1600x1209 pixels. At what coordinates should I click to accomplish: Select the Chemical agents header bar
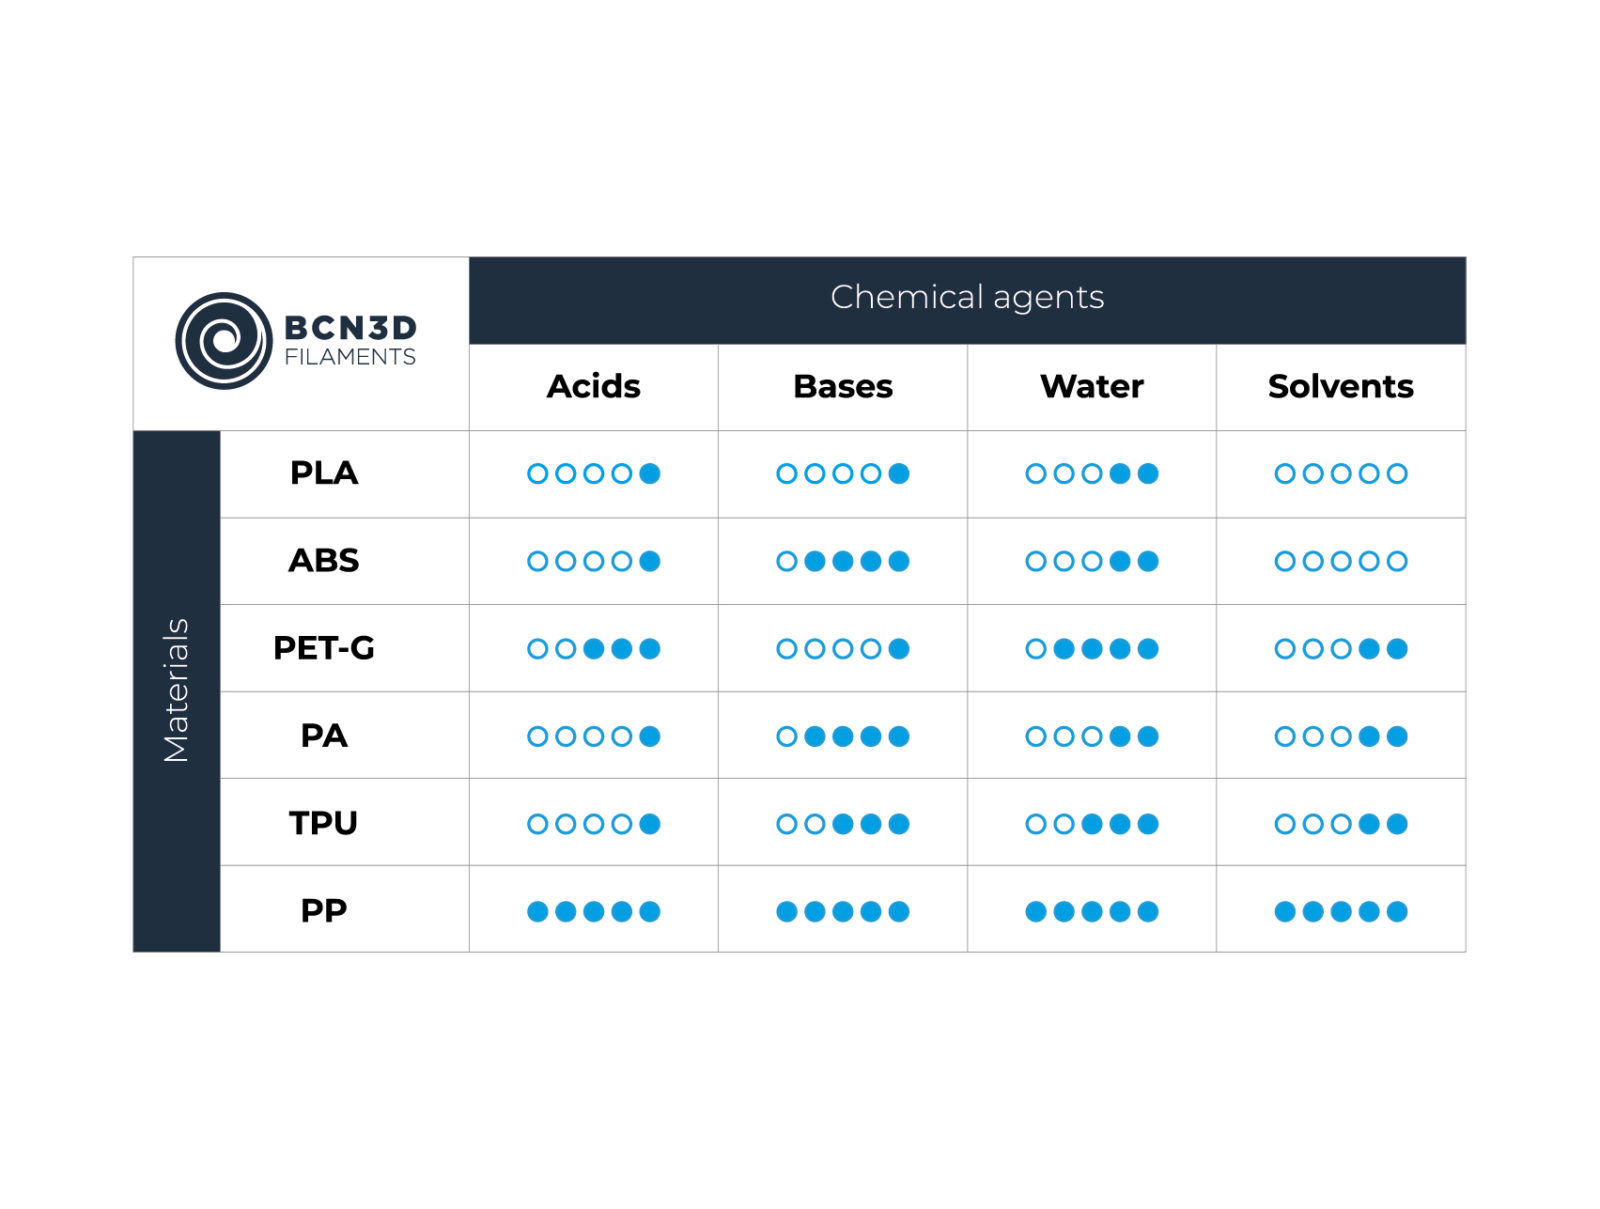point(967,300)
